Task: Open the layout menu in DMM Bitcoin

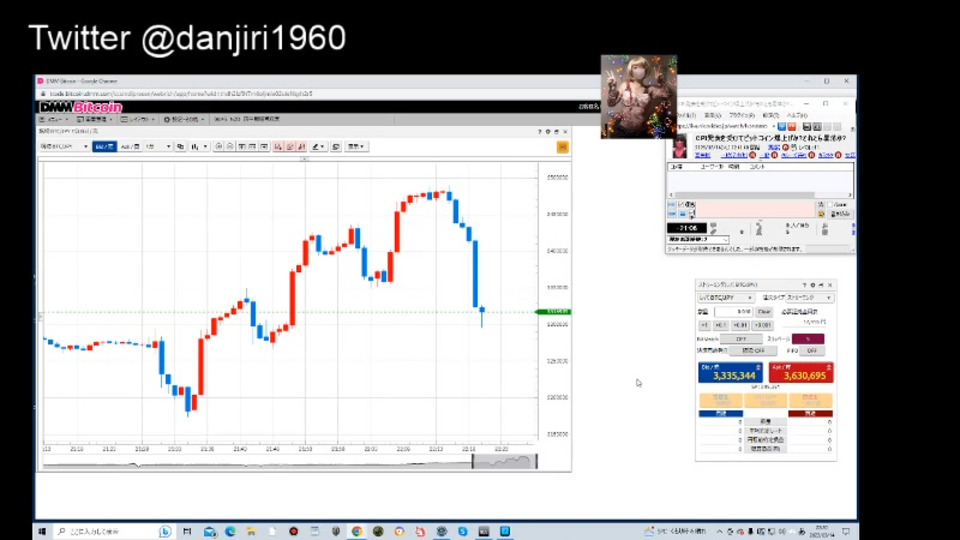Action: (138, 119)
